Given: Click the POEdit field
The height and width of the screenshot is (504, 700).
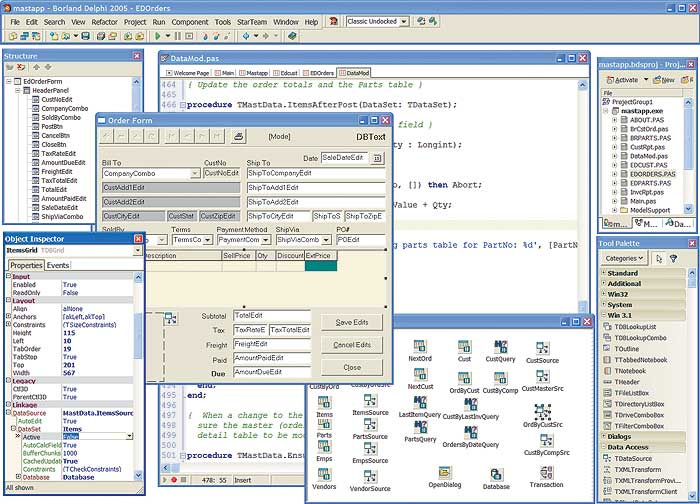Looking at the screenshot, I should [x=361, y=240].
